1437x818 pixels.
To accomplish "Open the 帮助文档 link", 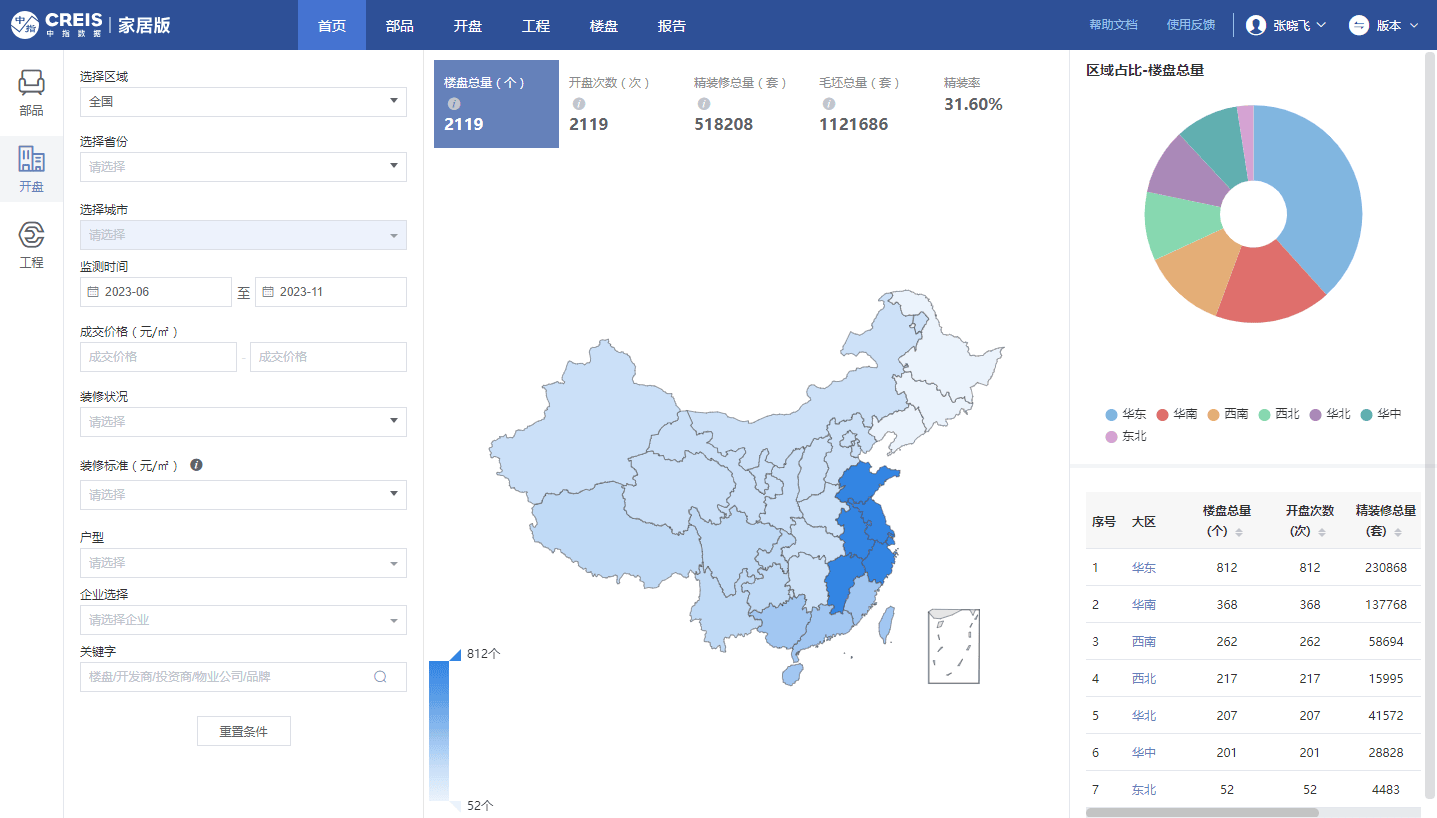I will tap(1113, 25).
